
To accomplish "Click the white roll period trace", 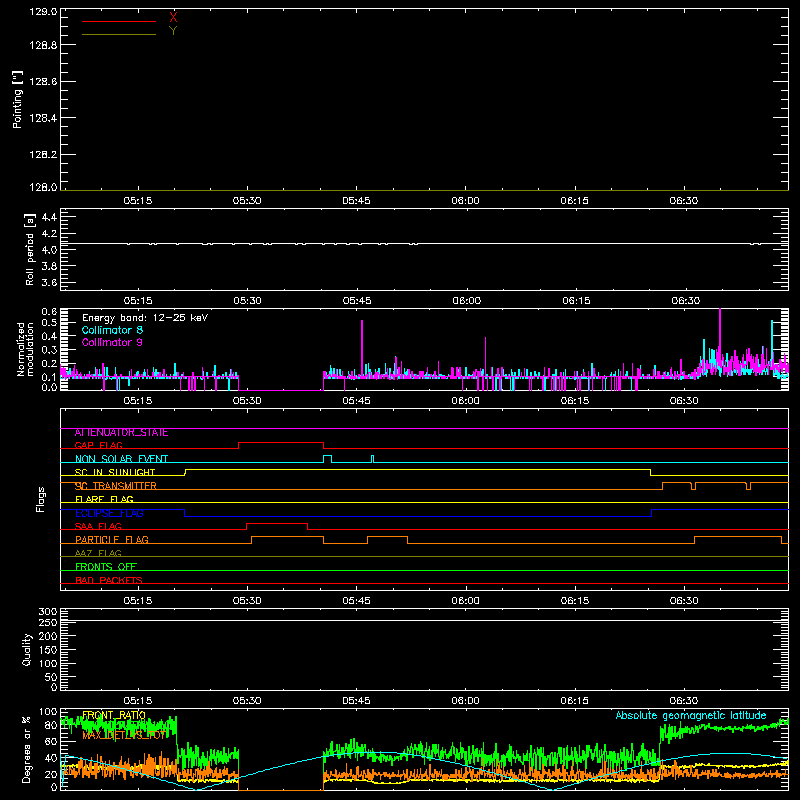I will [424, 244].
